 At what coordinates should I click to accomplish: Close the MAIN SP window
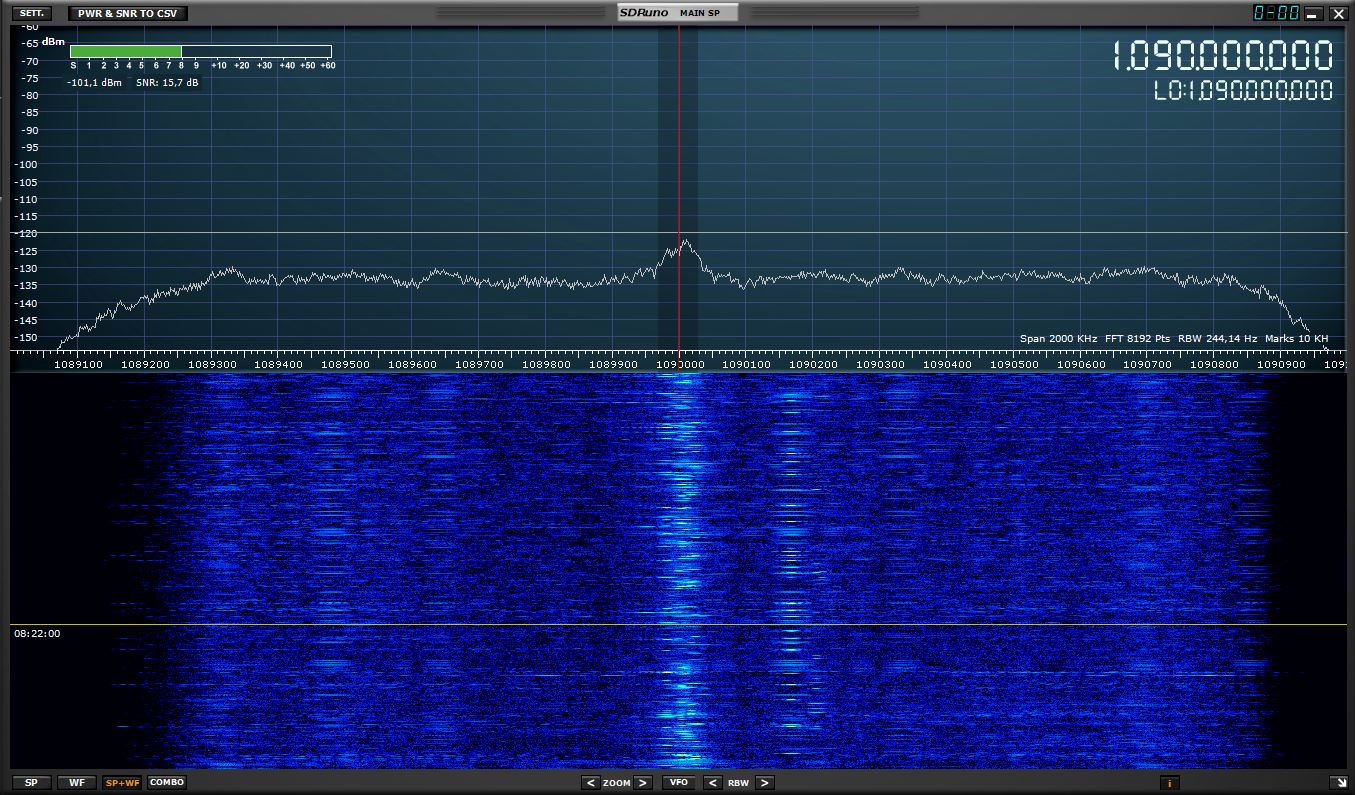click(x=1338, y=14)
